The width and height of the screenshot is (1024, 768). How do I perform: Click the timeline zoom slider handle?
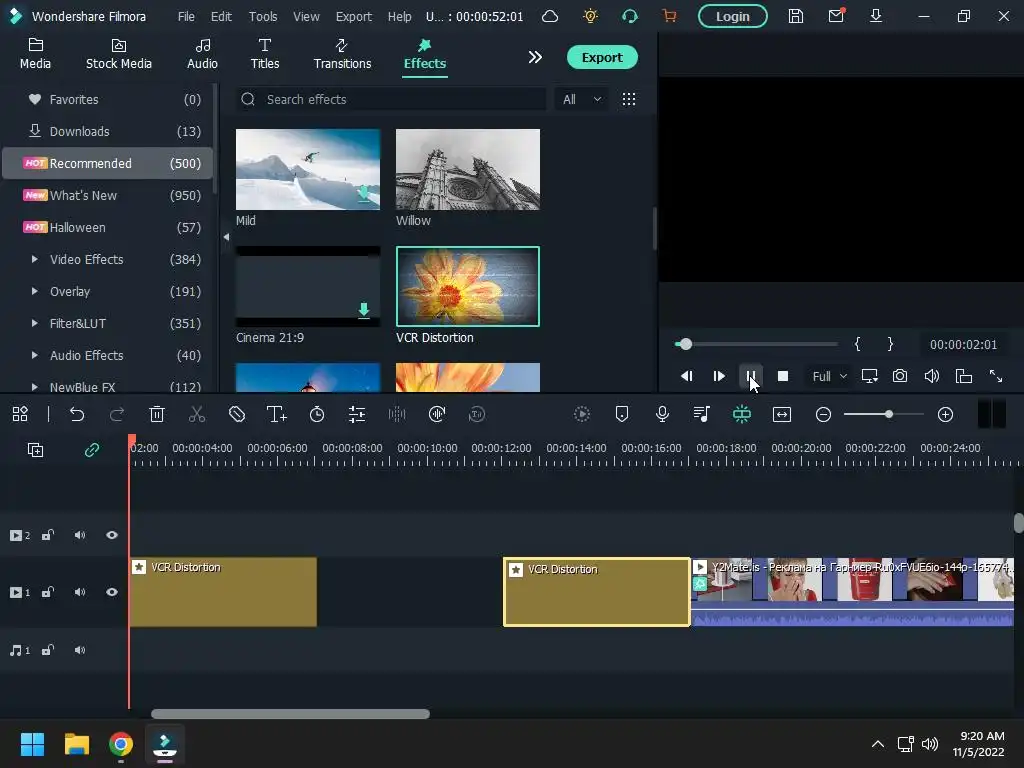pos(889,414)
